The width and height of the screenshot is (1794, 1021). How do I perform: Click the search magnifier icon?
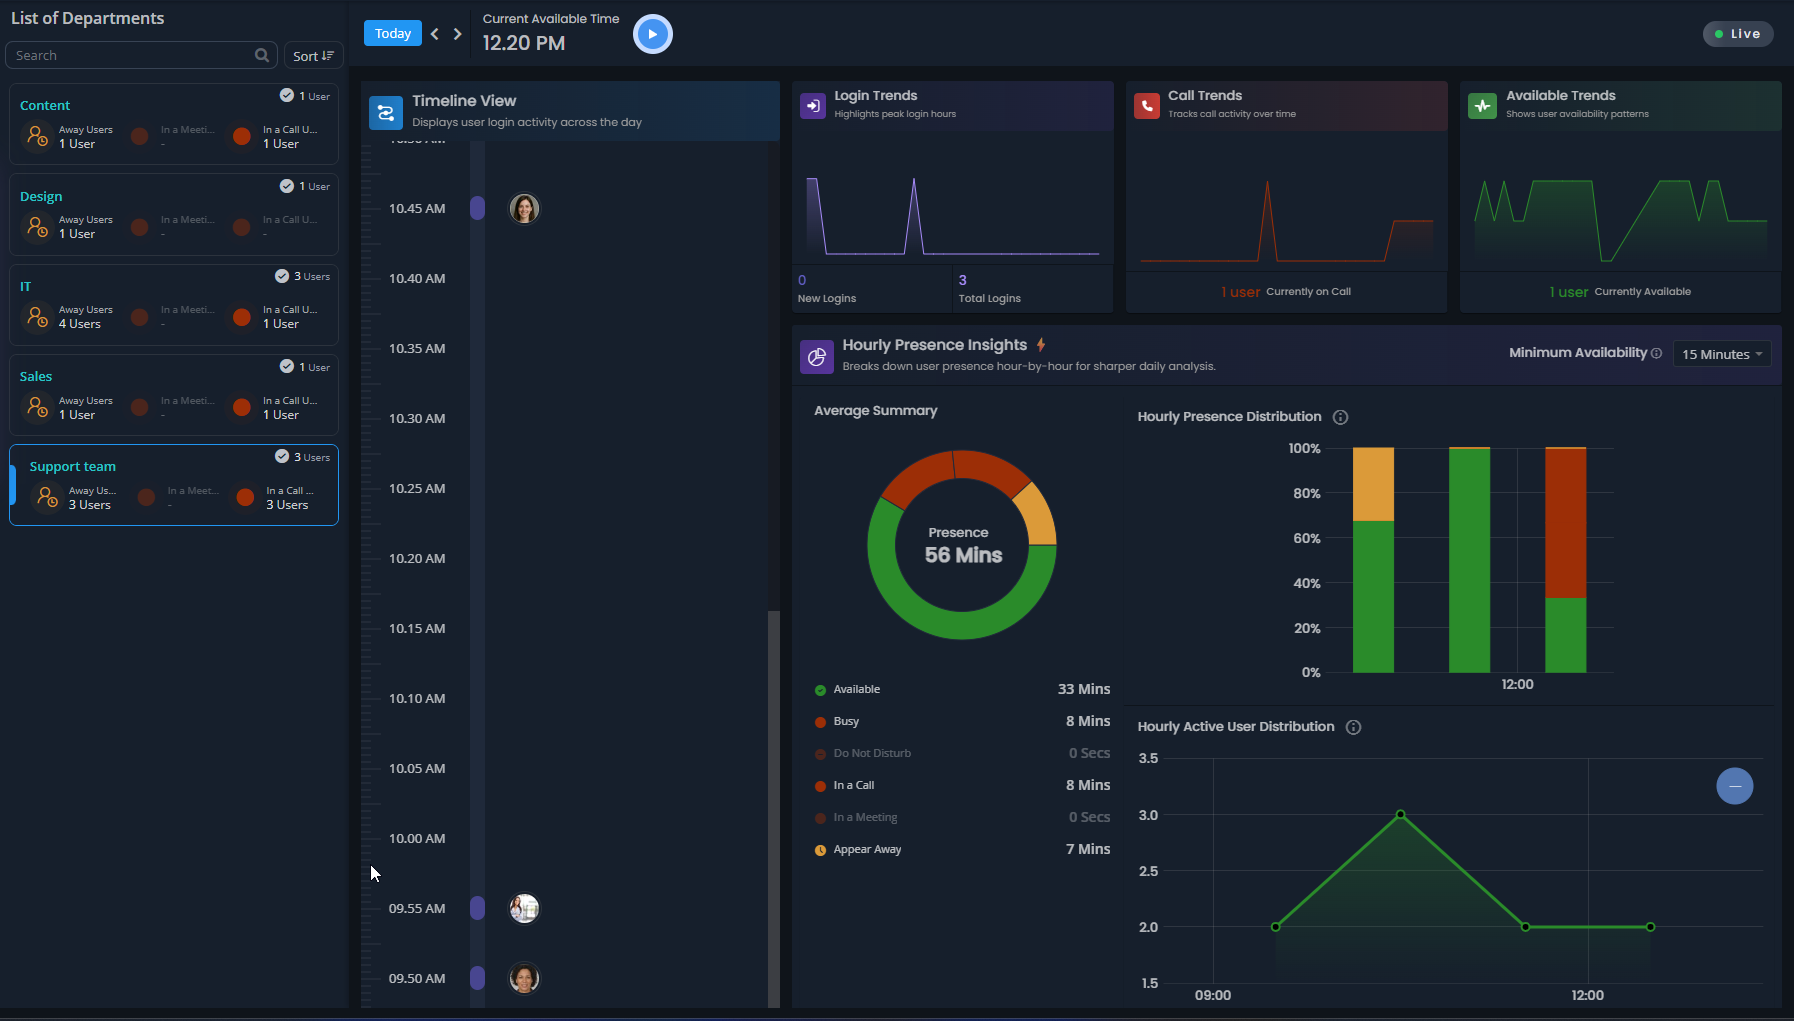tap(262, 55)
